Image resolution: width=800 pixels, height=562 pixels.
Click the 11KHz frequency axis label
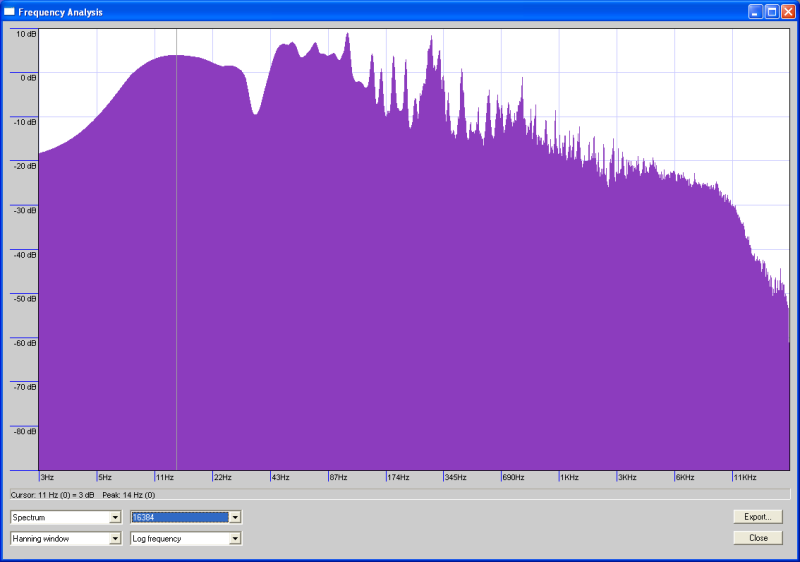click(745, 477)
